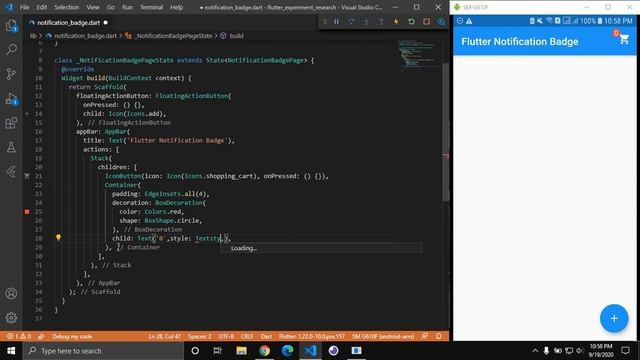Change end of line sequence CRLF

(x=247, y=336)
